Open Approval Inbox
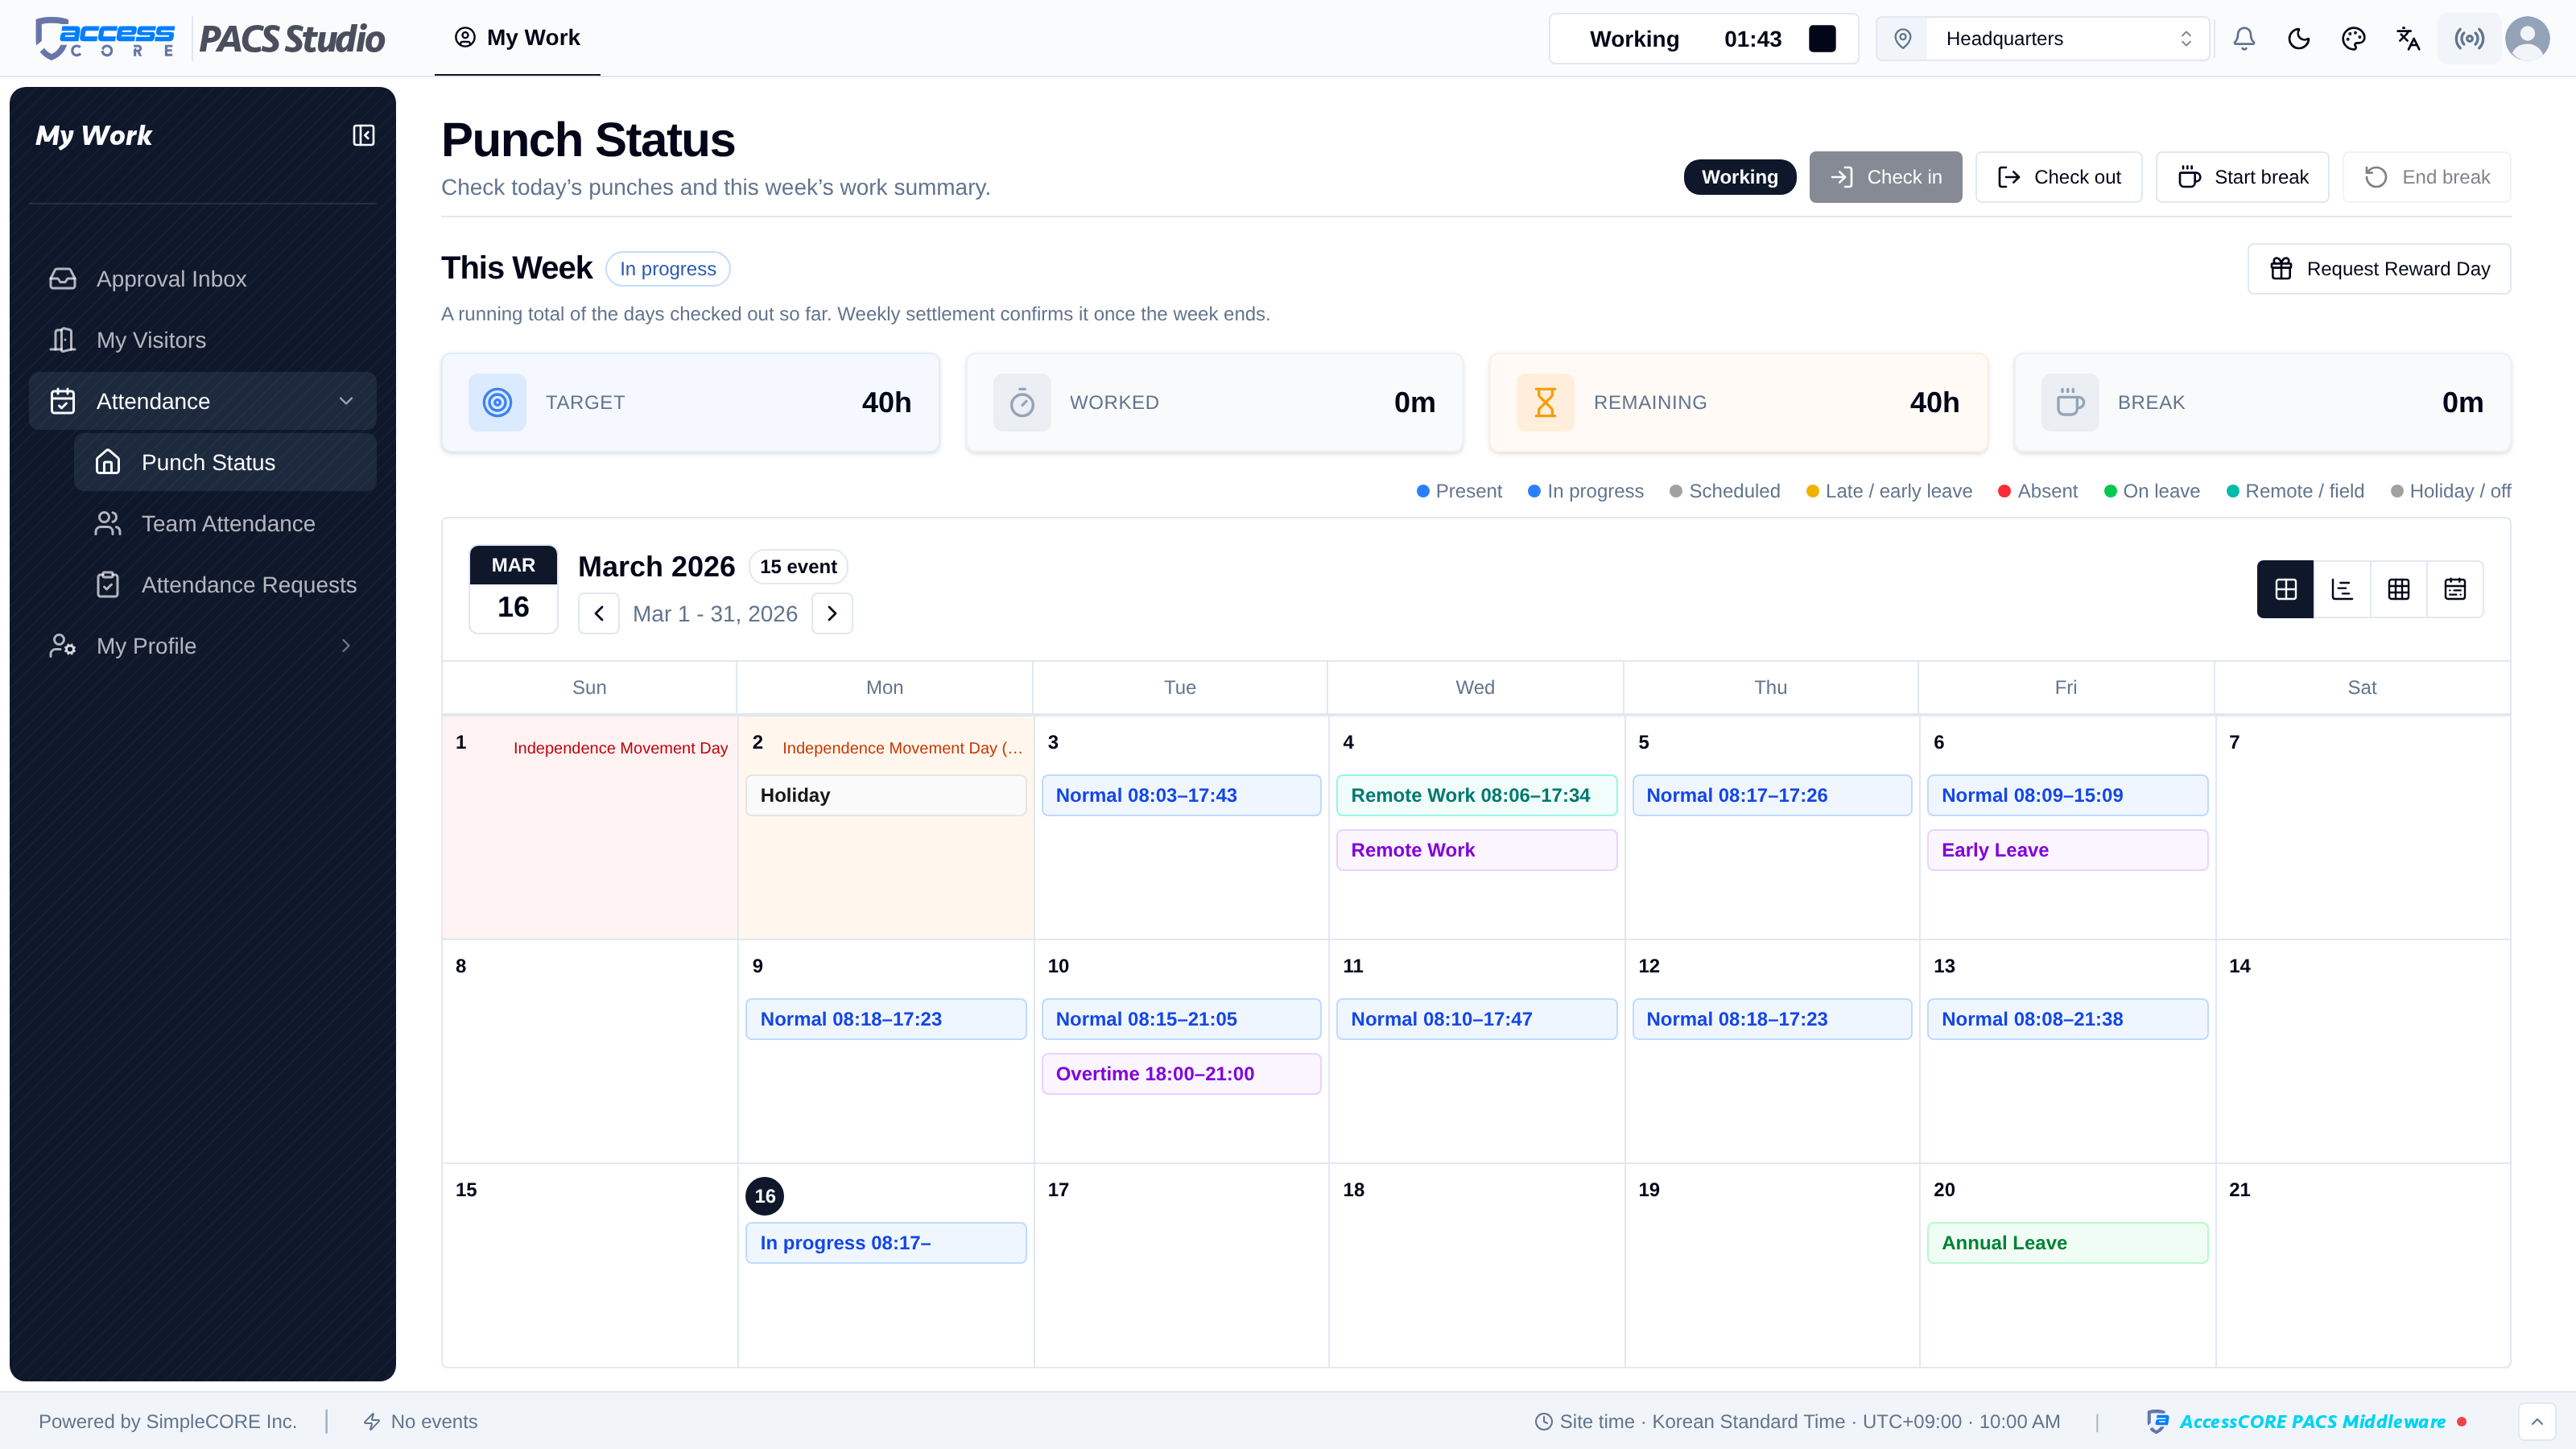Screen dimensions: 2576x1449 point(203,279)
